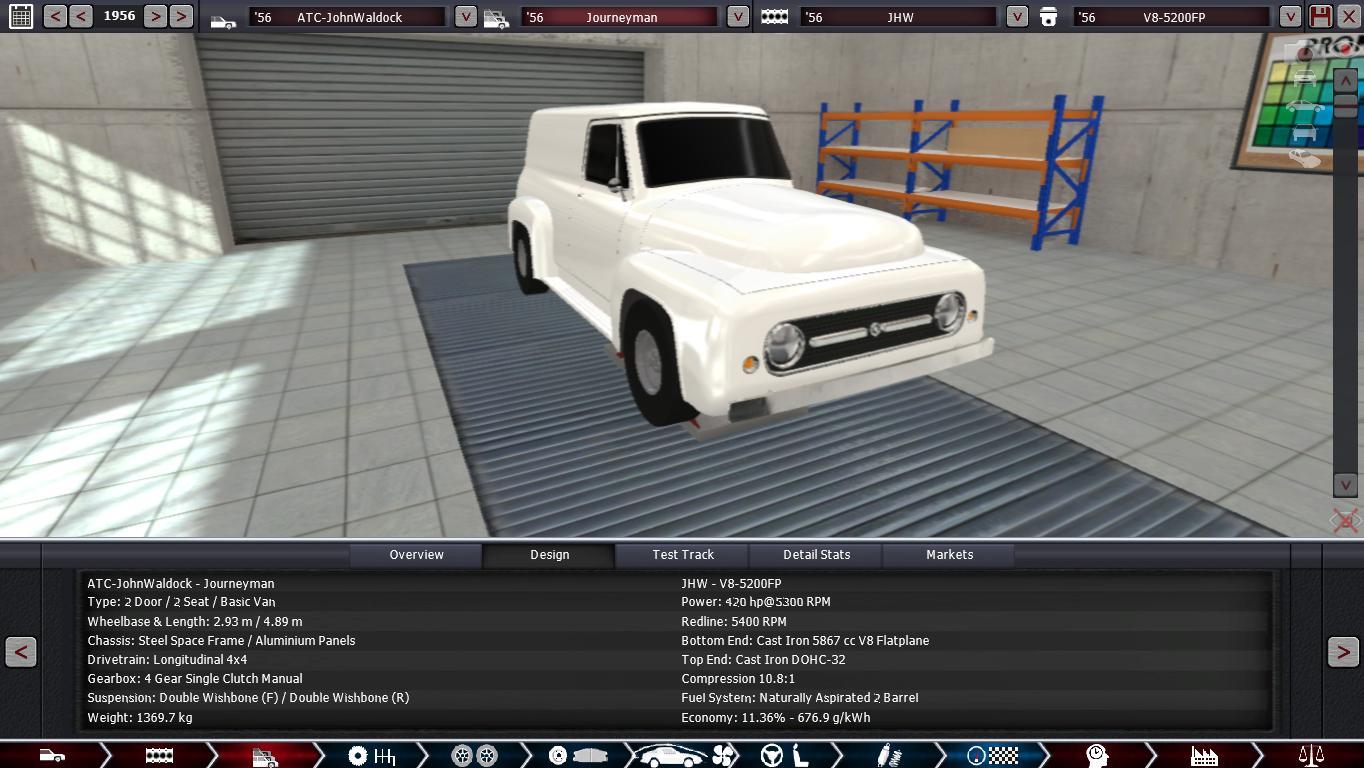Open the wheels and tires section
The height and width of the screenshot is (768, 1364).
click(474, 755)
